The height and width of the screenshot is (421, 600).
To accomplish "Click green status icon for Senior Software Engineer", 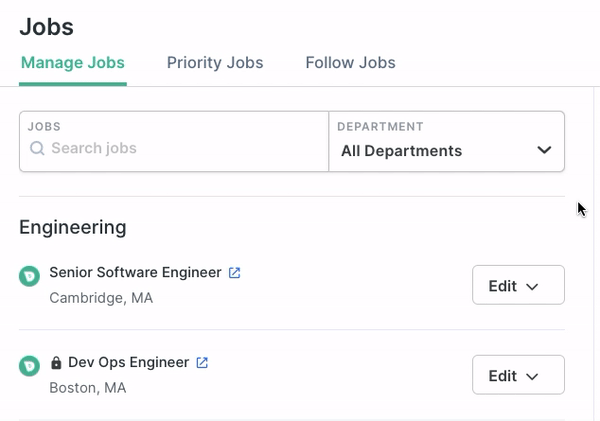I will click(29, 276).
